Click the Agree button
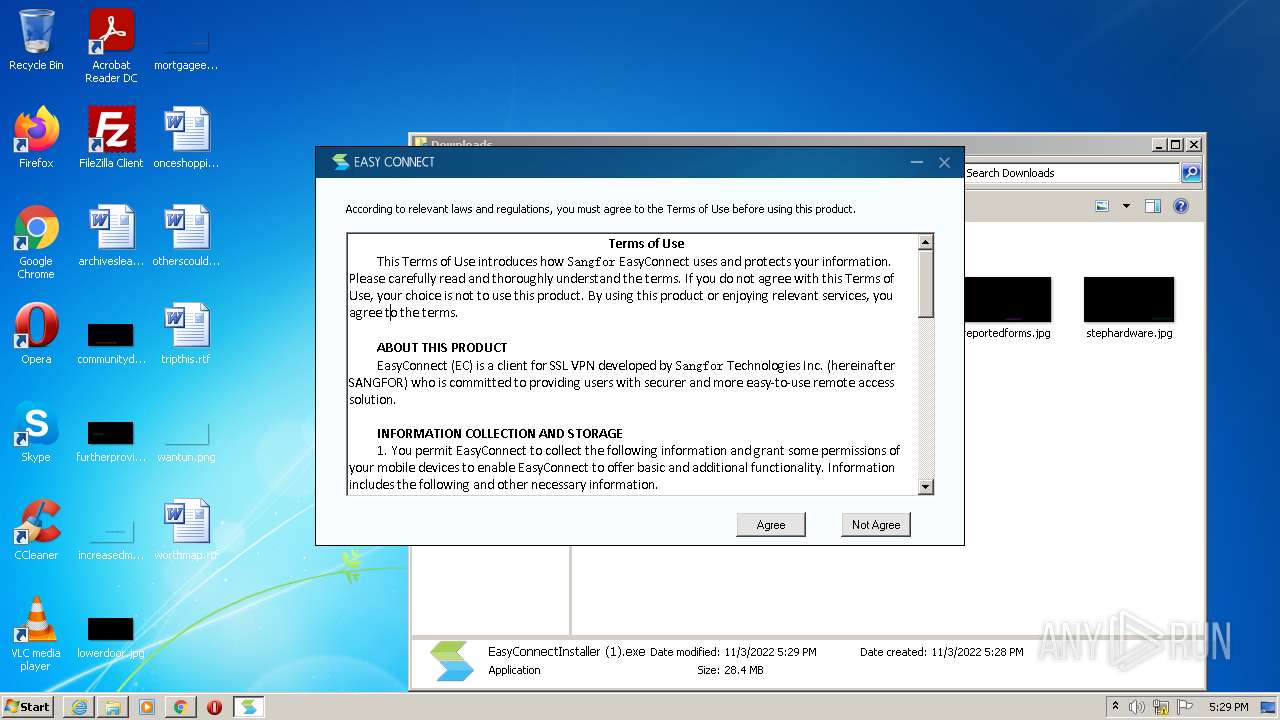Viewport: 1280px width, 720px height. tap(771, 524)
